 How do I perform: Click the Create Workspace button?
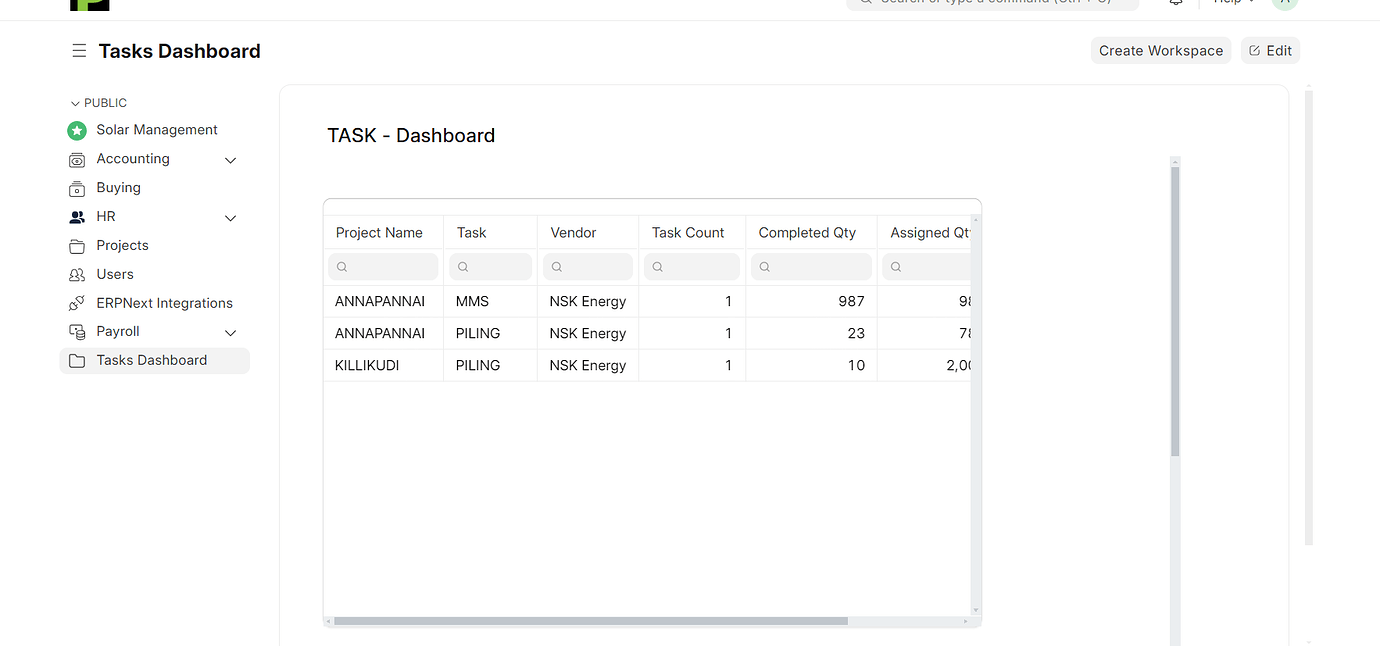click(x=1161, y=50)
